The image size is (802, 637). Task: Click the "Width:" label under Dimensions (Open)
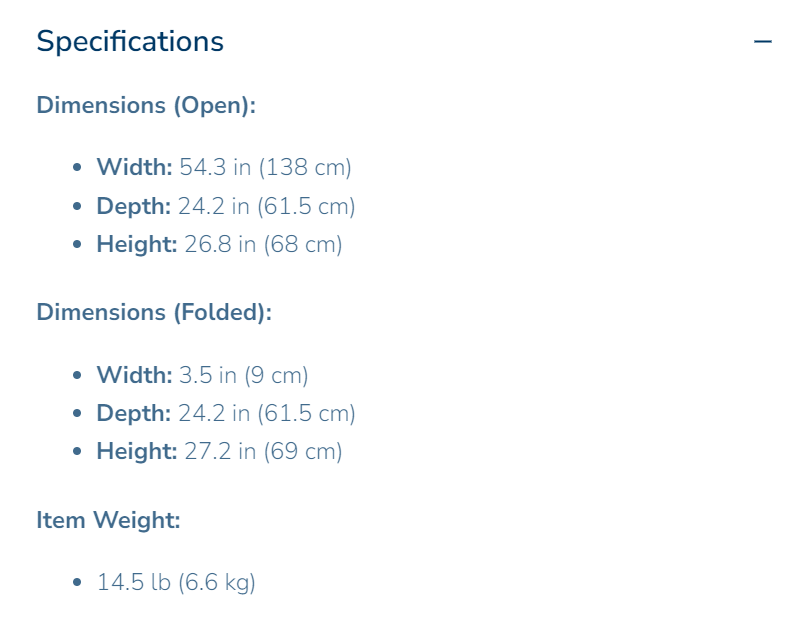coord(135,167)
